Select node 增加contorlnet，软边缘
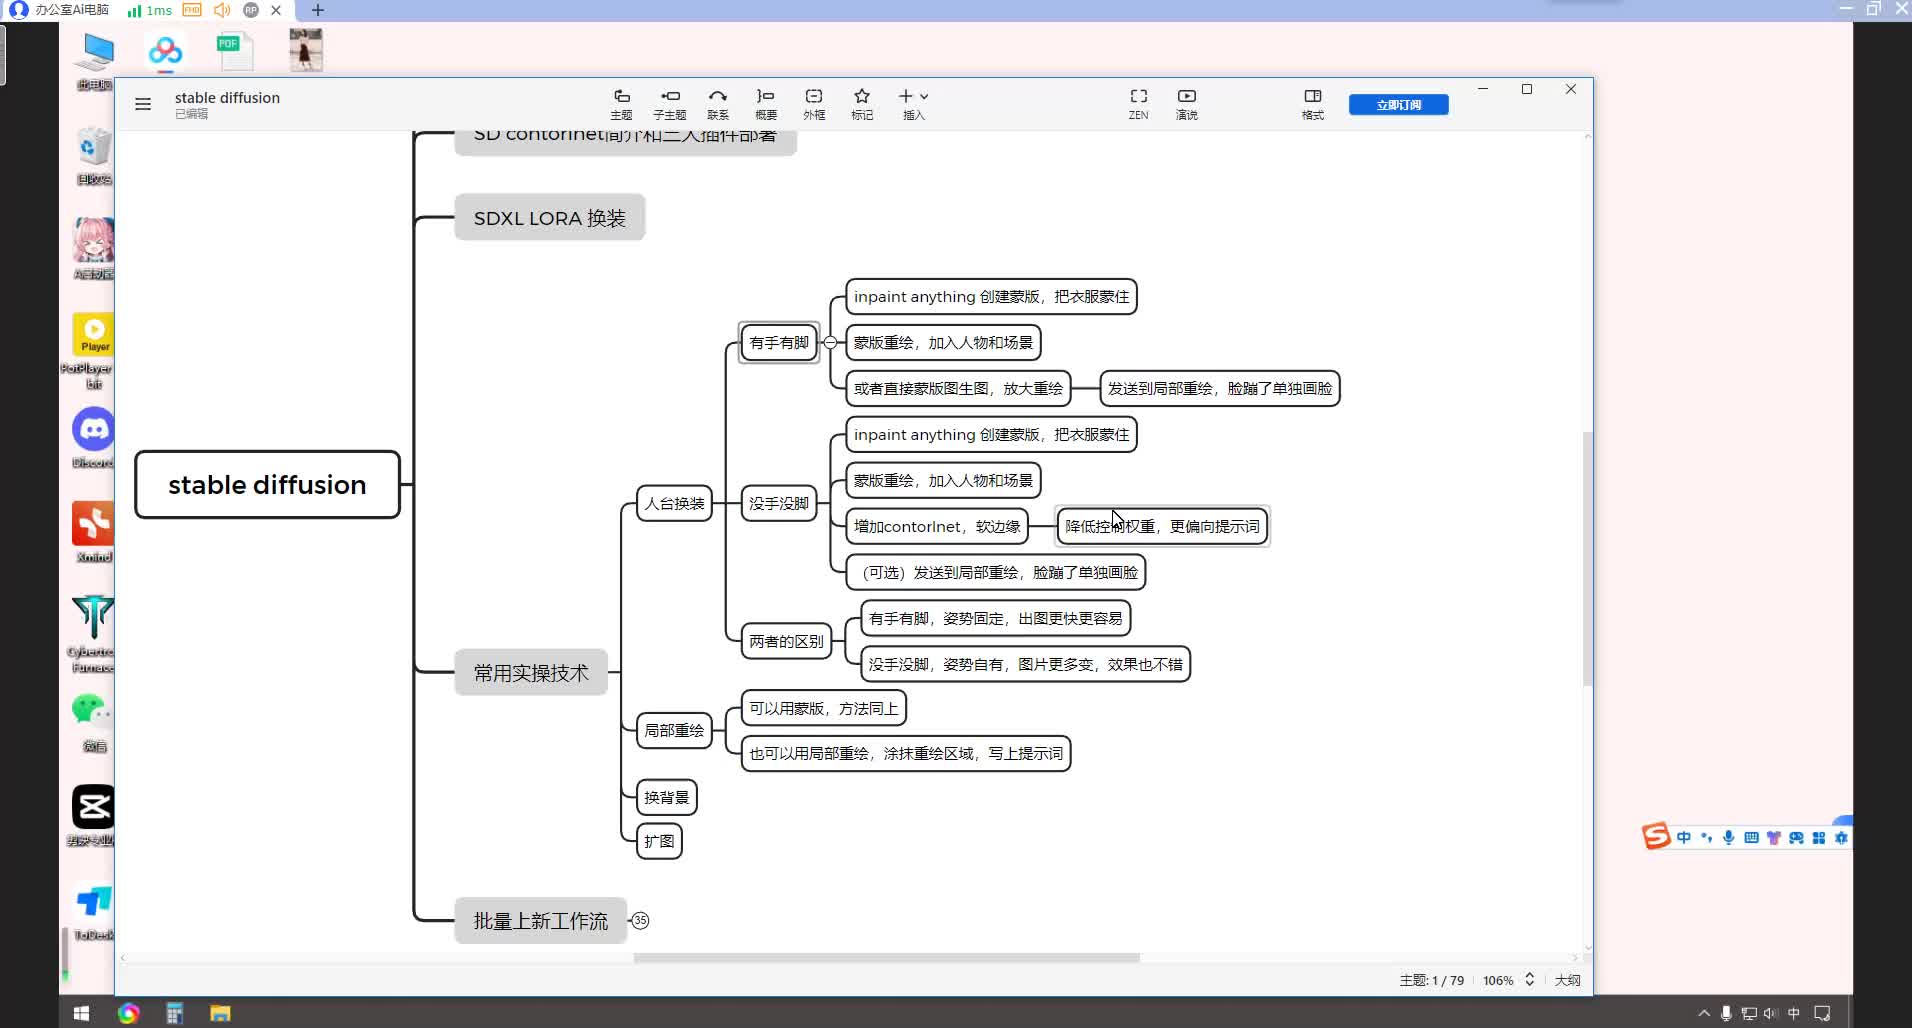This screenshot has width=1912, height=1028. pos(937,526)
